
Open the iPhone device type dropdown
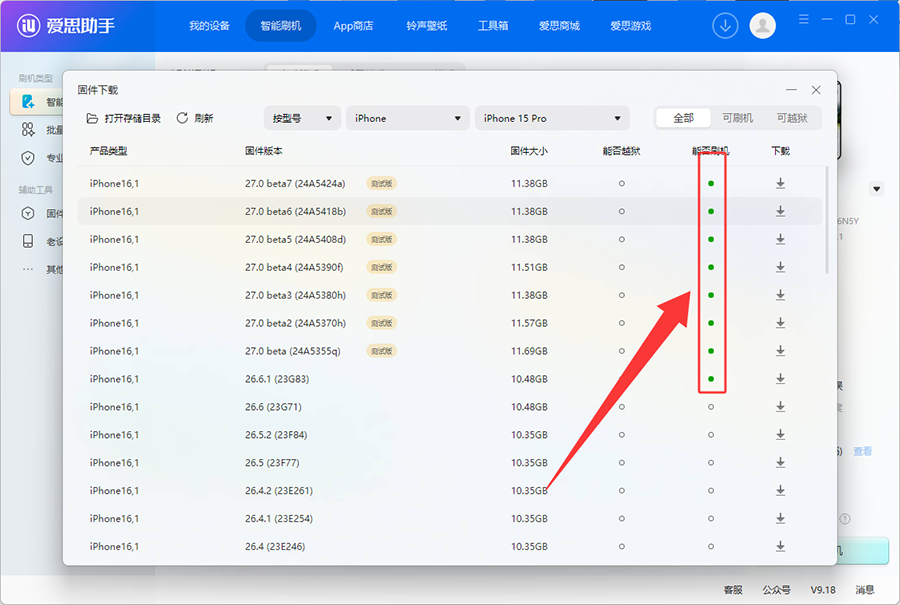click(407, 118)
